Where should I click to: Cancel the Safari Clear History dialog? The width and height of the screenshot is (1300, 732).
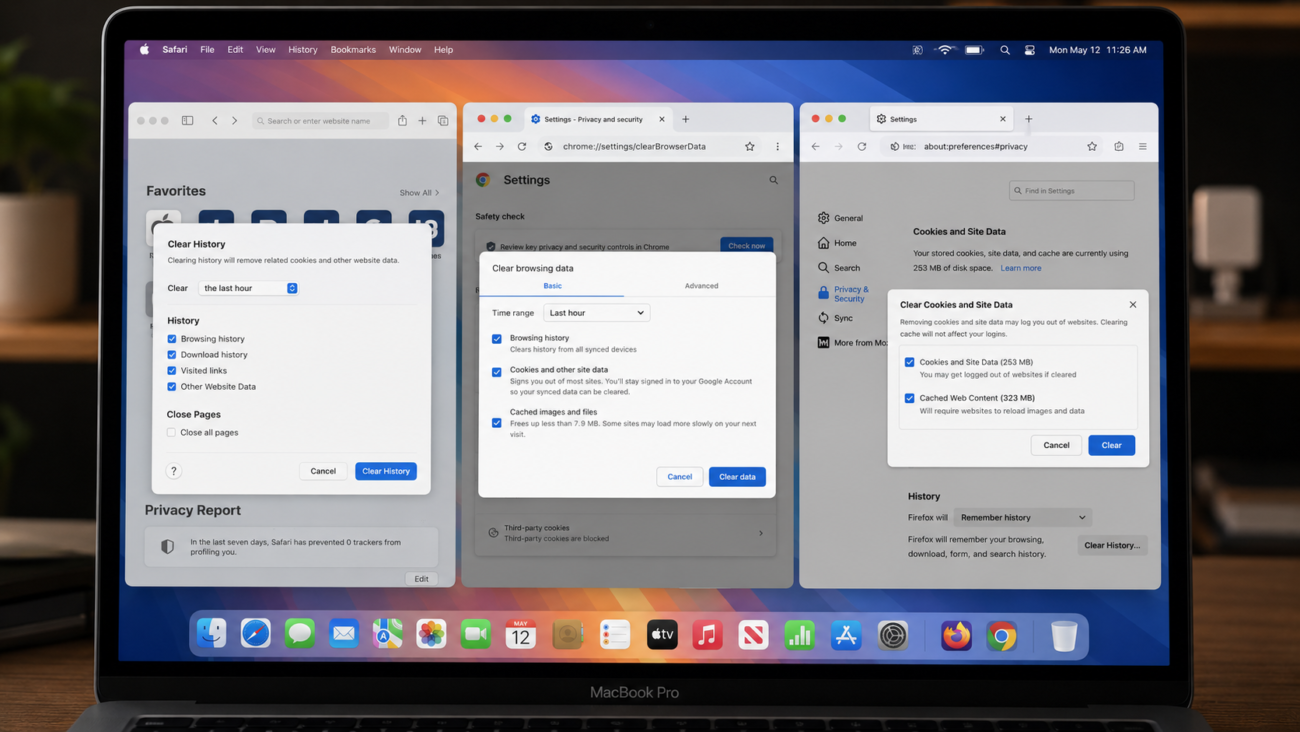323,471
